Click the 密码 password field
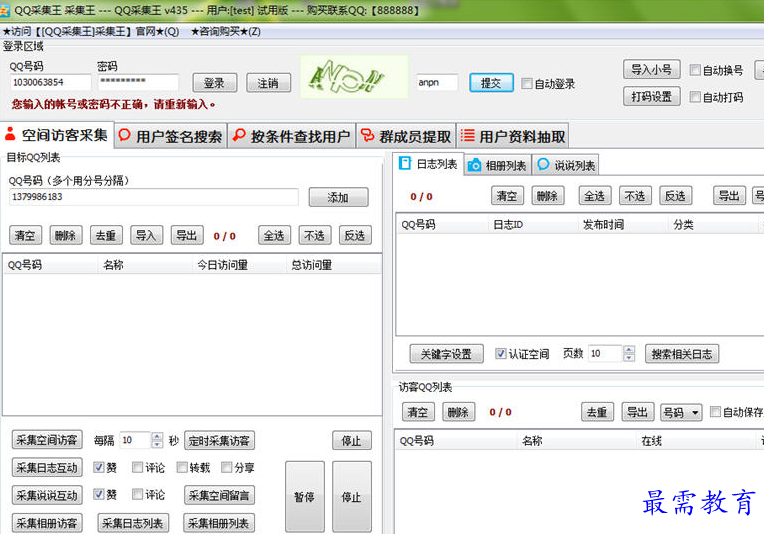This screenshot has width=764, height=534. click(x=138, y=82)
